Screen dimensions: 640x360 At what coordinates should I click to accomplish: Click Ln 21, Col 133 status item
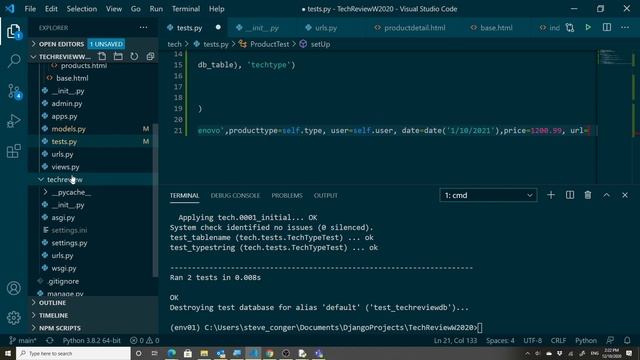click(x=455, y=340)
